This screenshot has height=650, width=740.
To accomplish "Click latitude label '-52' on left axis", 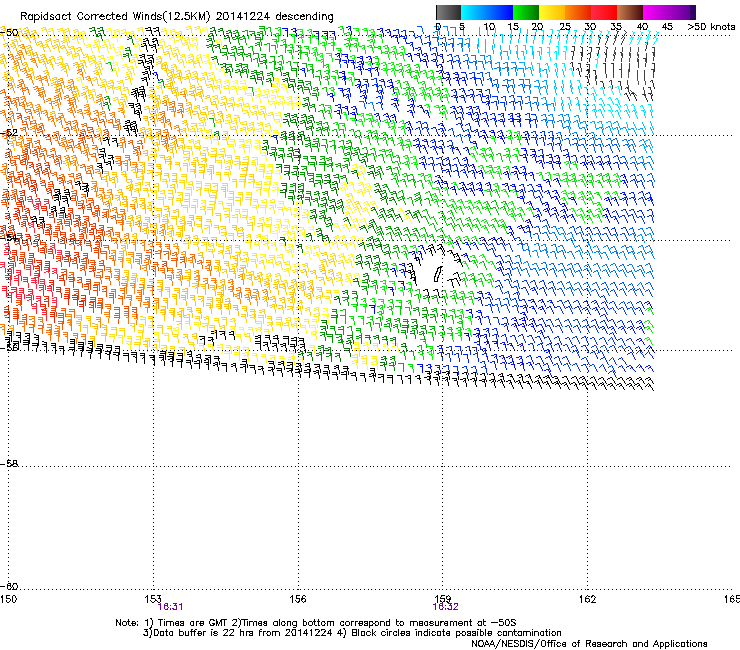I will tap(9, 133).
